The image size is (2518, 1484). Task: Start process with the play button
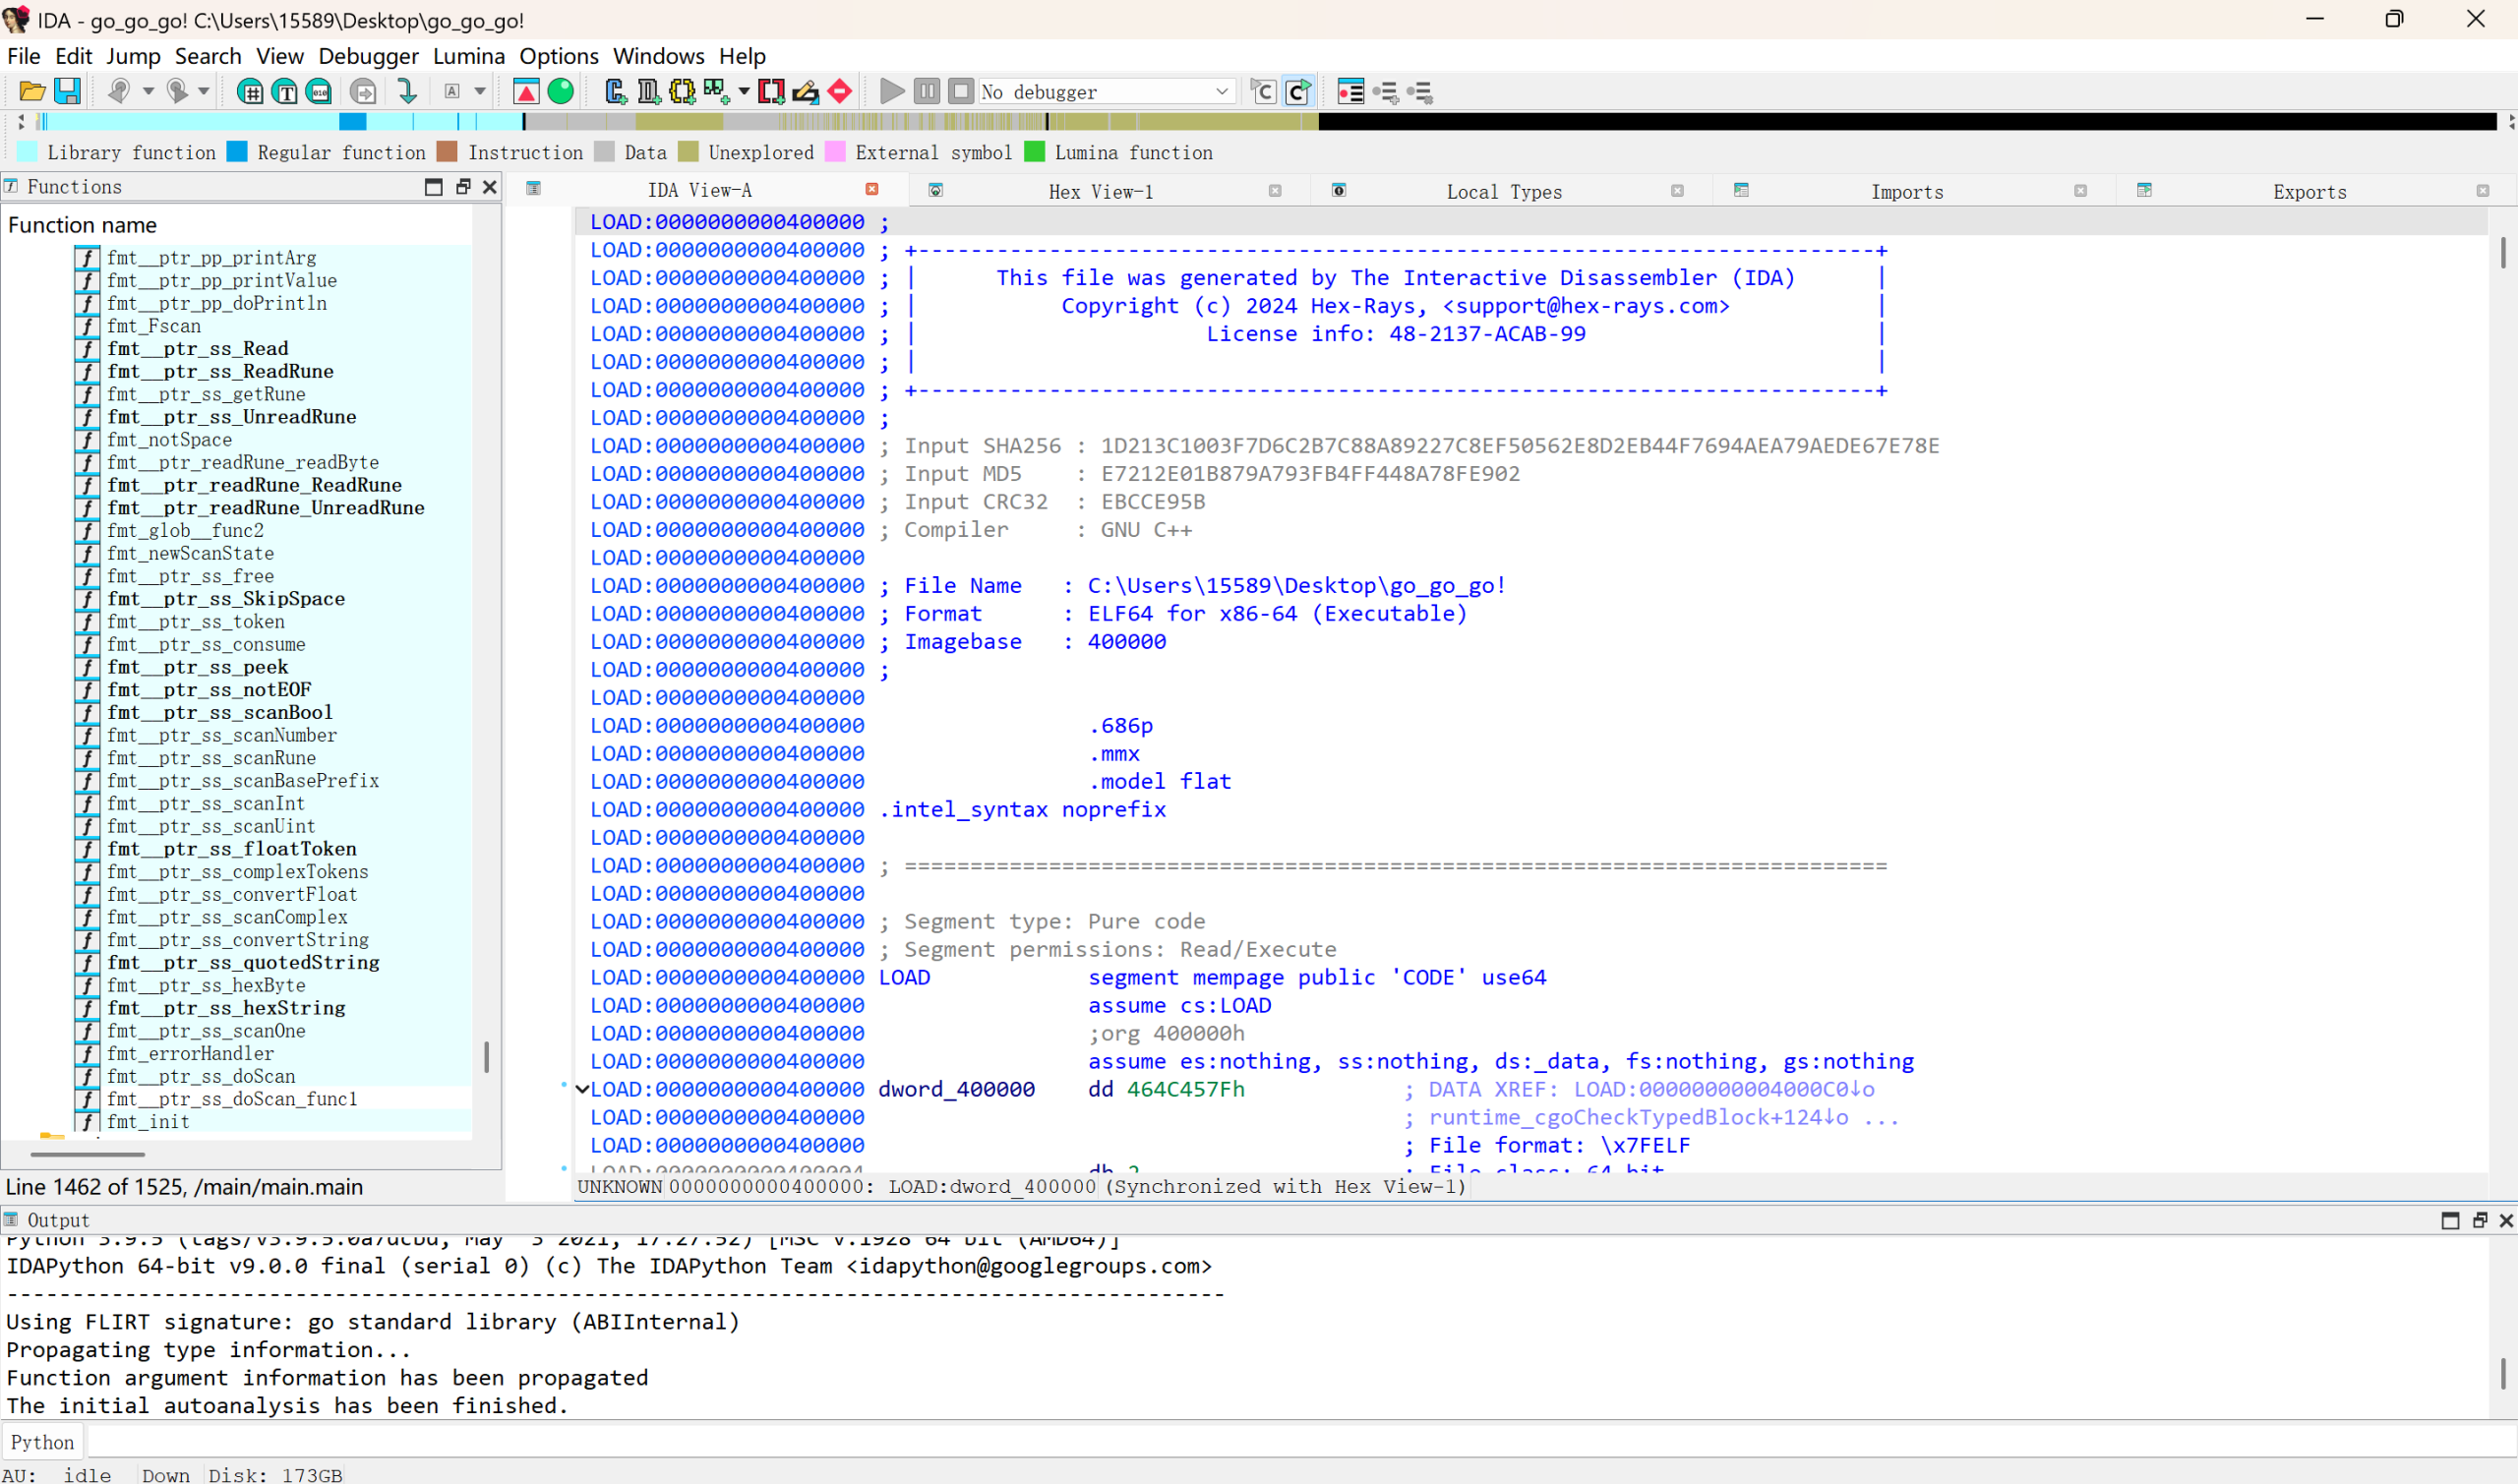[891, 92]
